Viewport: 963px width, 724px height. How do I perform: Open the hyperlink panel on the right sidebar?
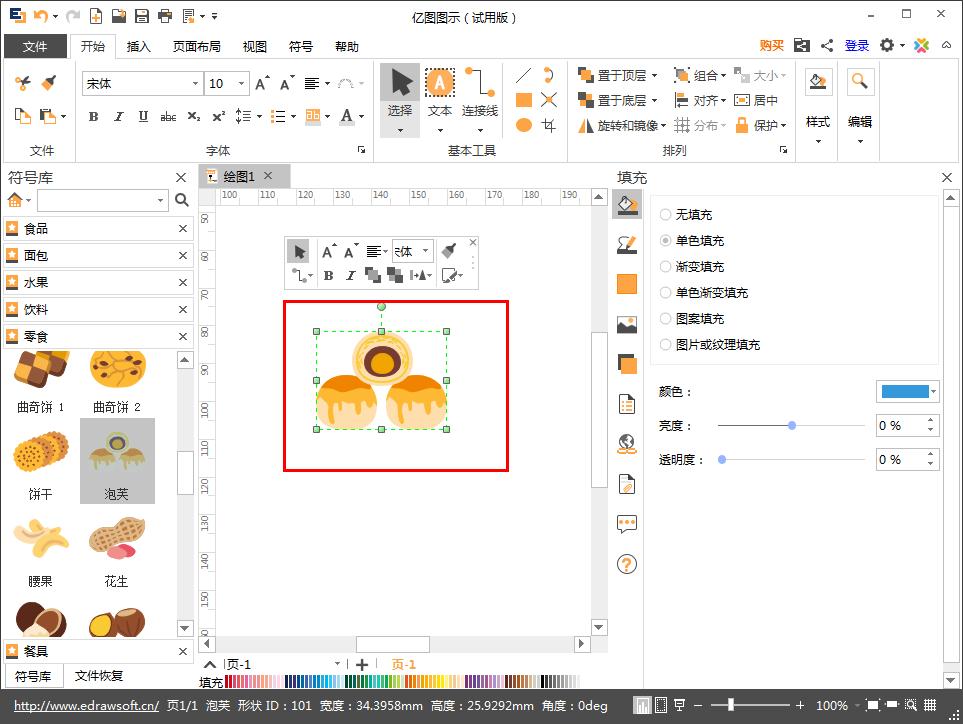click(x=626, y=444)
